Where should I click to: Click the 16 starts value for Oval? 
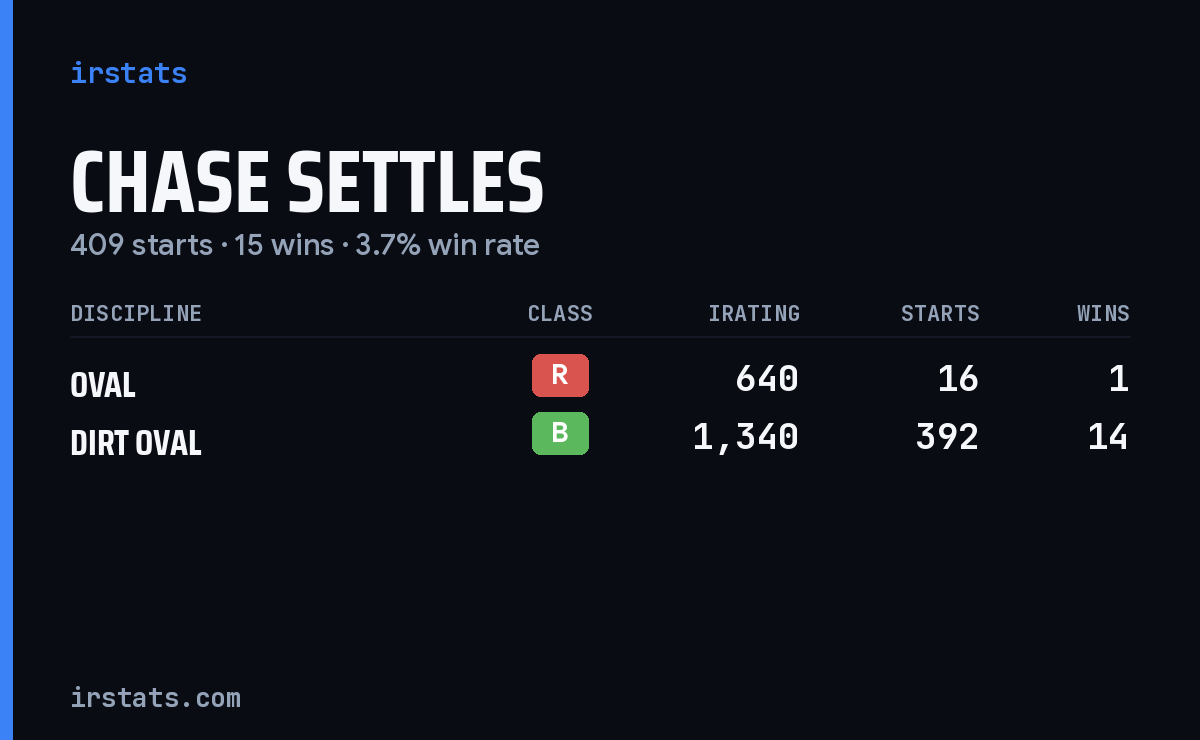(x=958, y=379)
